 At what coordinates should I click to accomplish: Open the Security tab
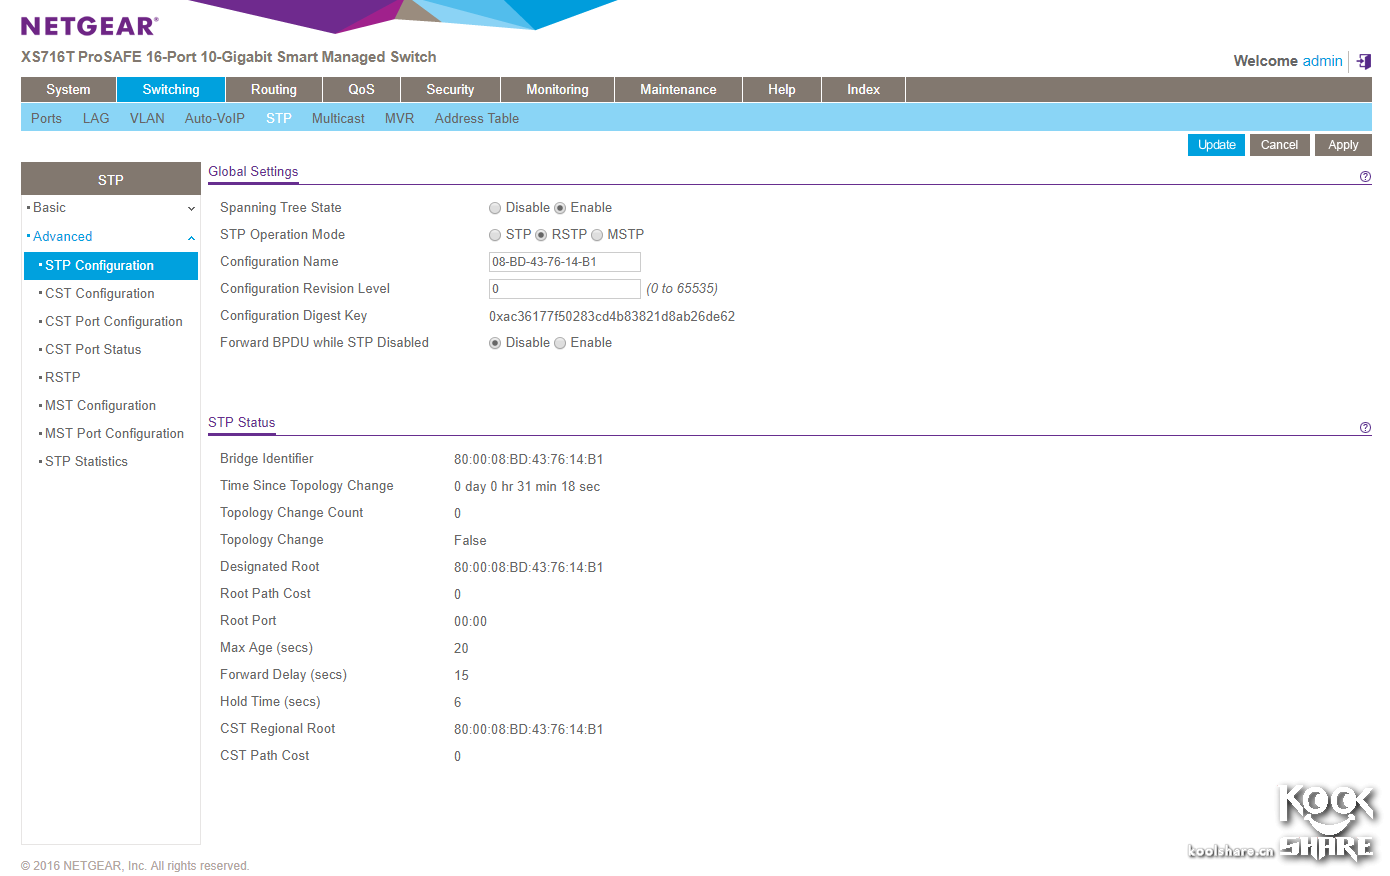450,90
